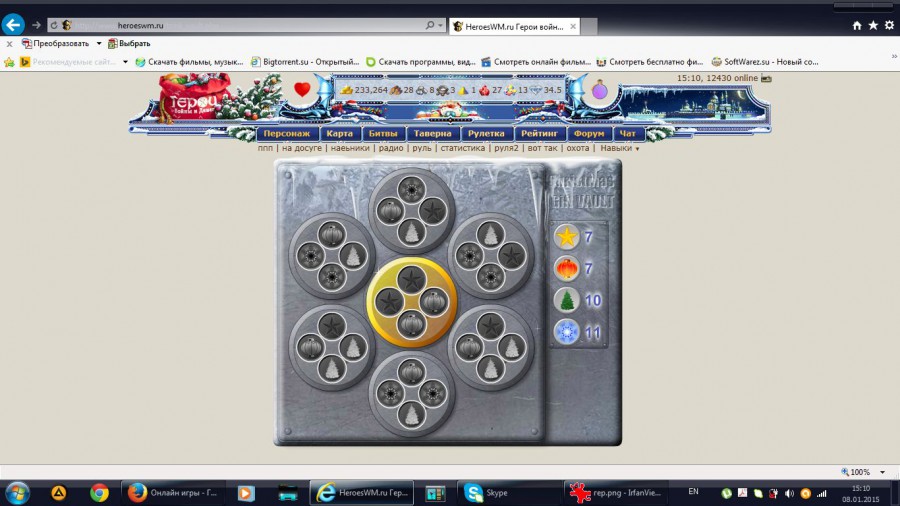Switch to rep.png IrfanView taskbar window
Screen dimensions: 900x506
(616, 493)
